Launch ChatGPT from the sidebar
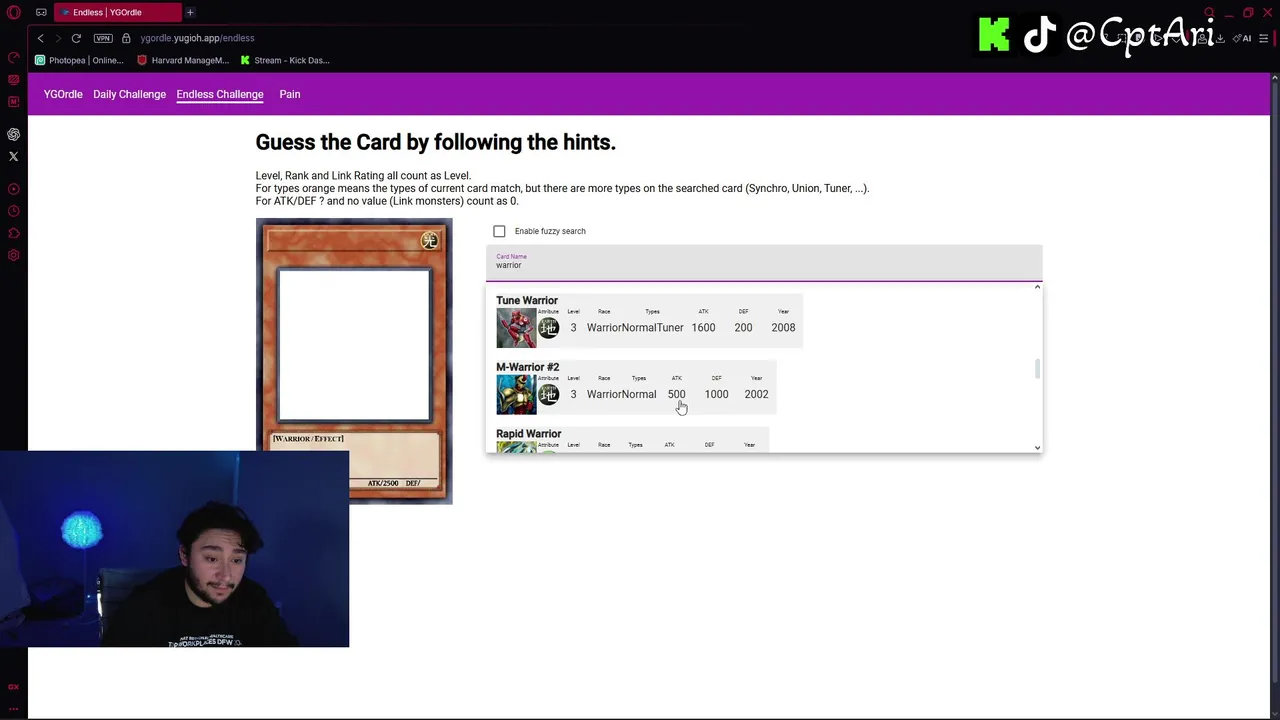The image size is (1280, 720). [14, 134]
